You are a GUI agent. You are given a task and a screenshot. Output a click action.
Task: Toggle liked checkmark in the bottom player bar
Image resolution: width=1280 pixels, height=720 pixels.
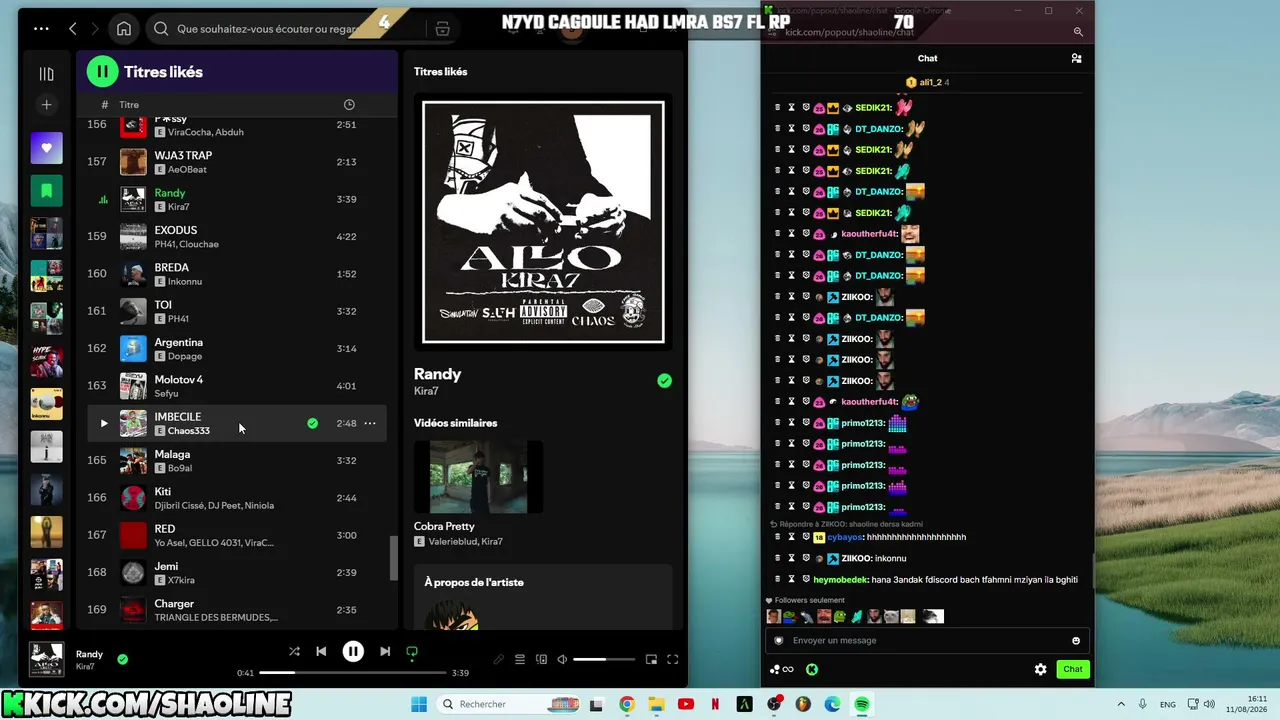click(122, 659)
